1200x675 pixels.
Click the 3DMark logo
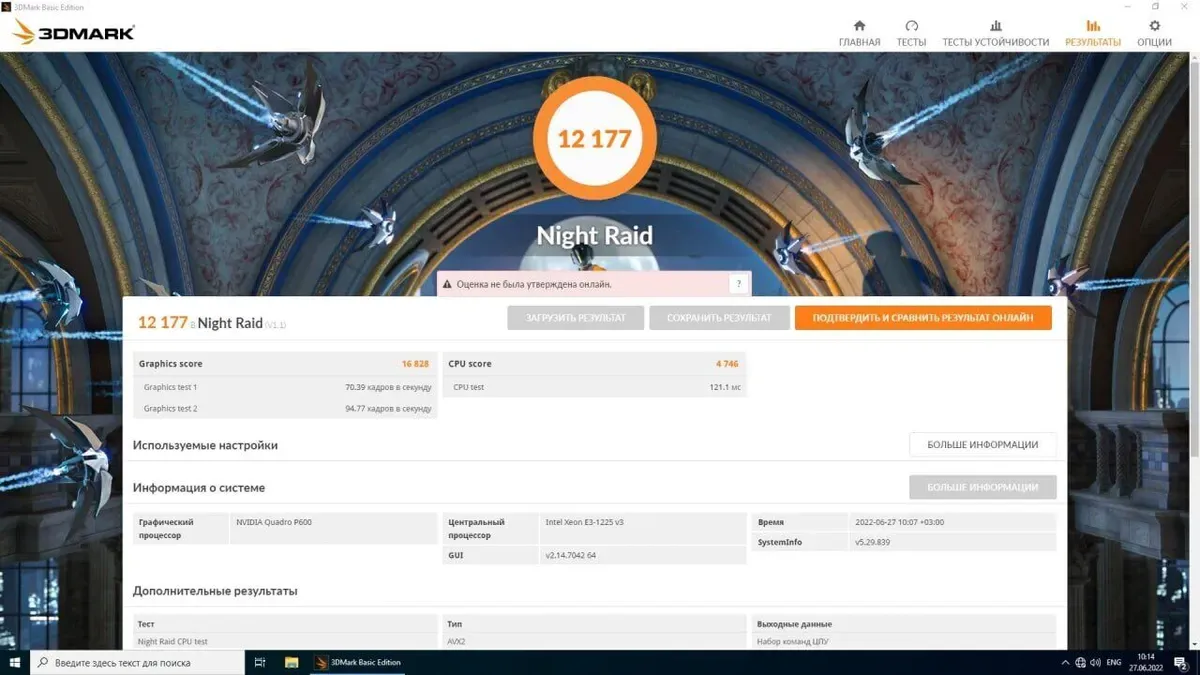tap(73, 33)
